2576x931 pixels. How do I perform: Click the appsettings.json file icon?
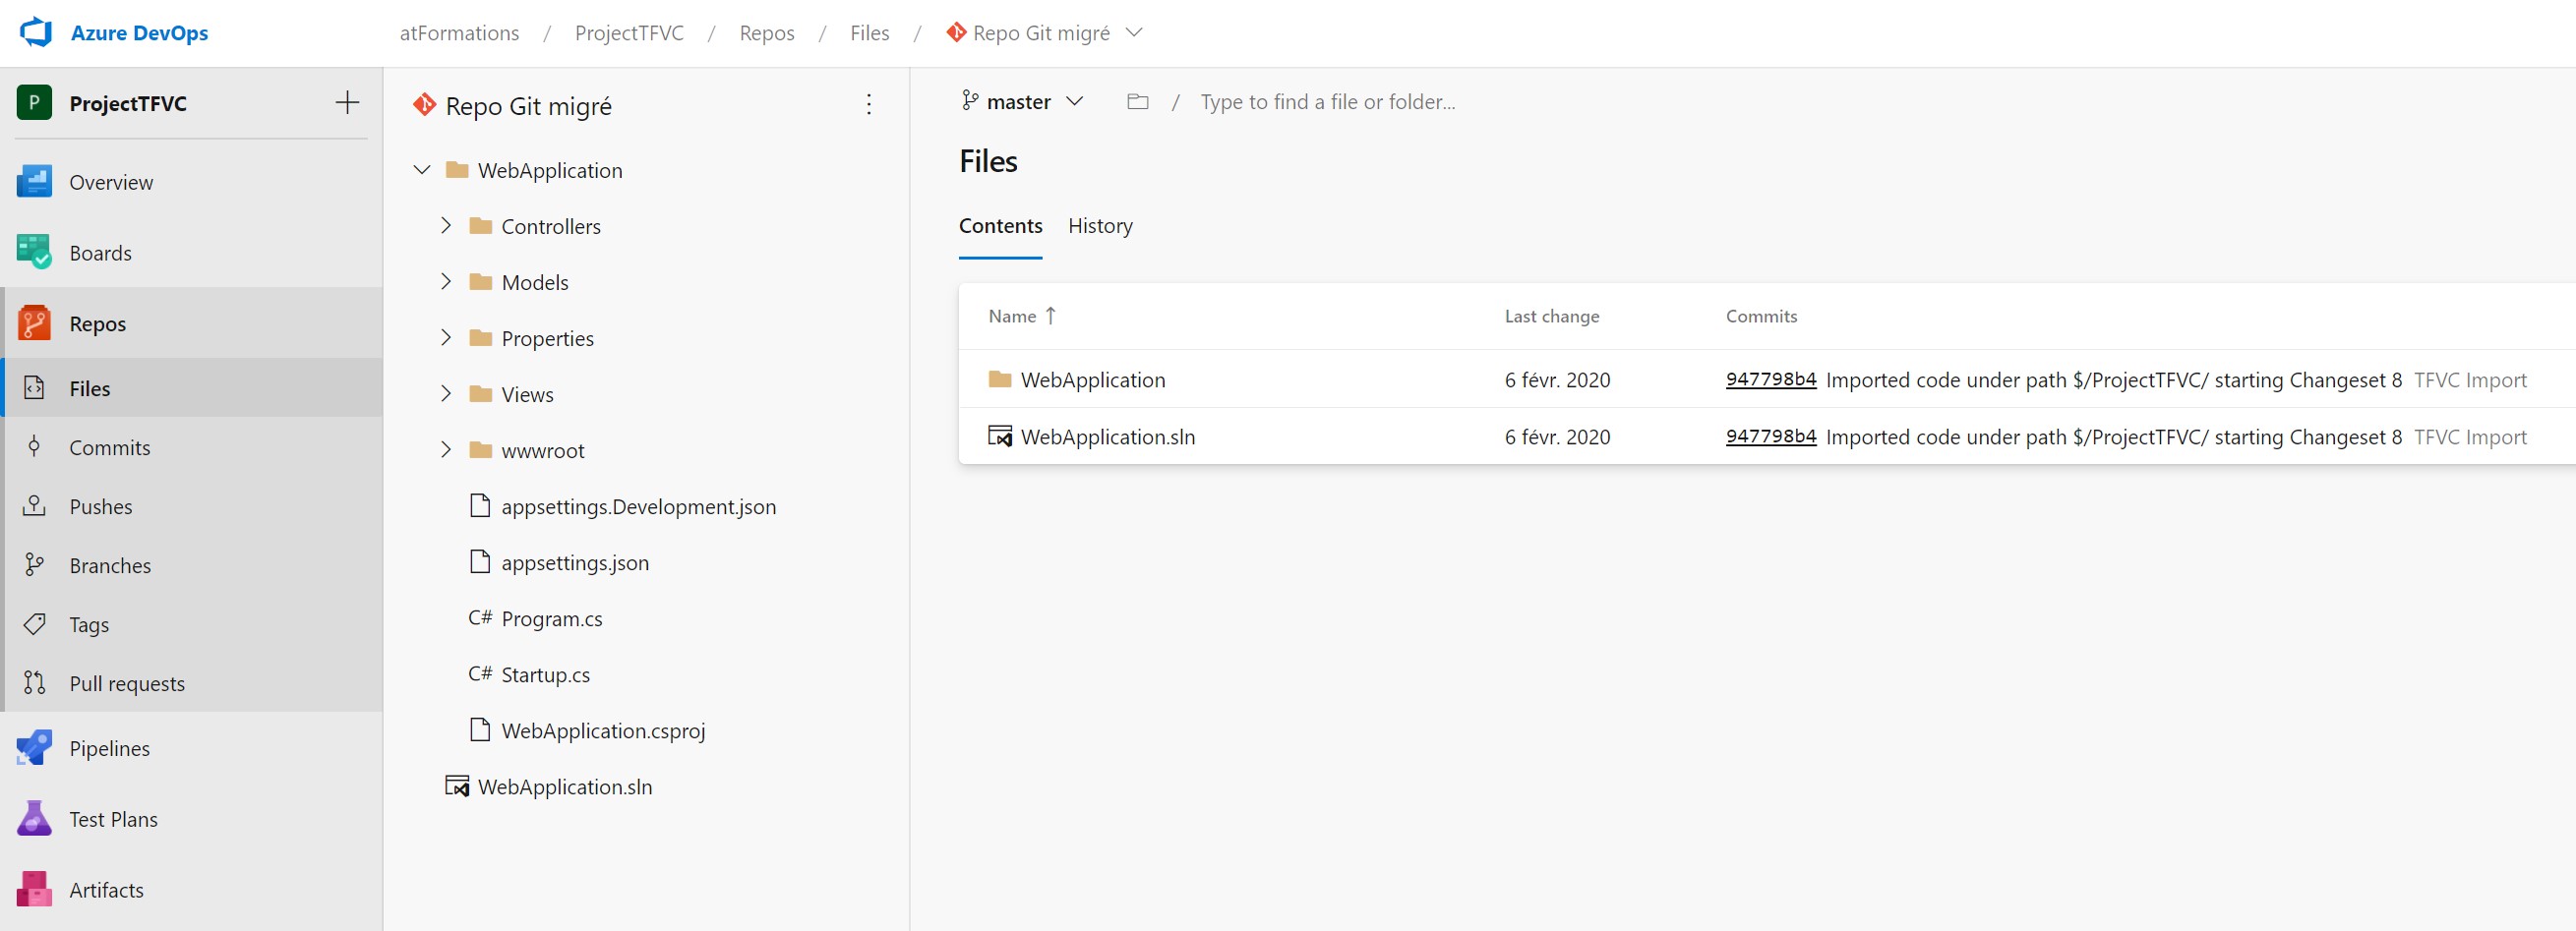click(480, 561)
